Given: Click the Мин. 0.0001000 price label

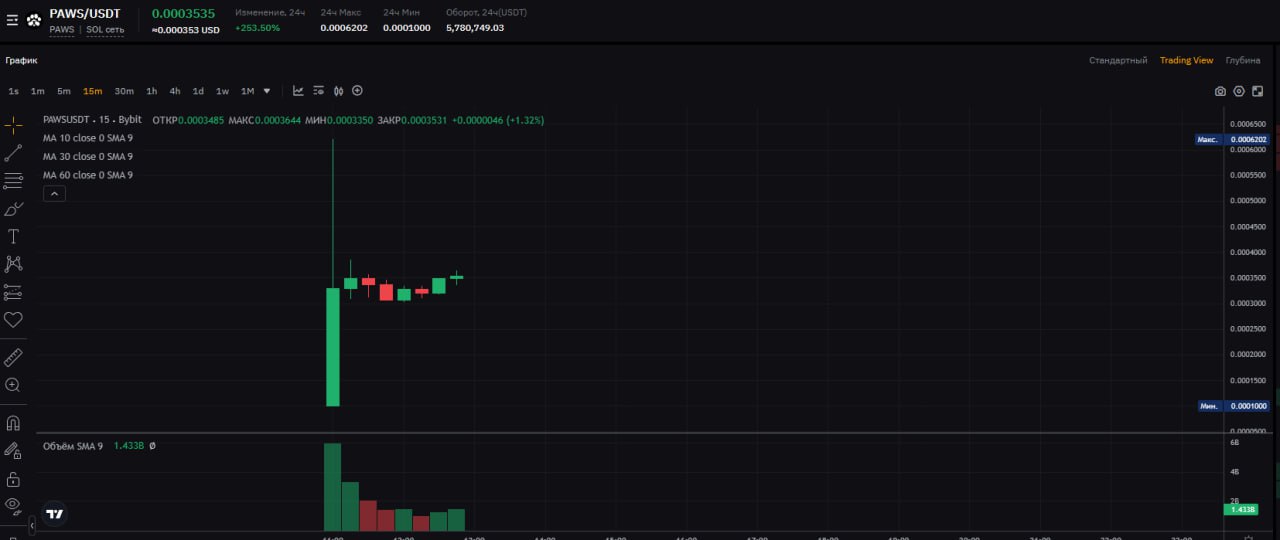Looking at the screenshot, I should pos(1232,406).
